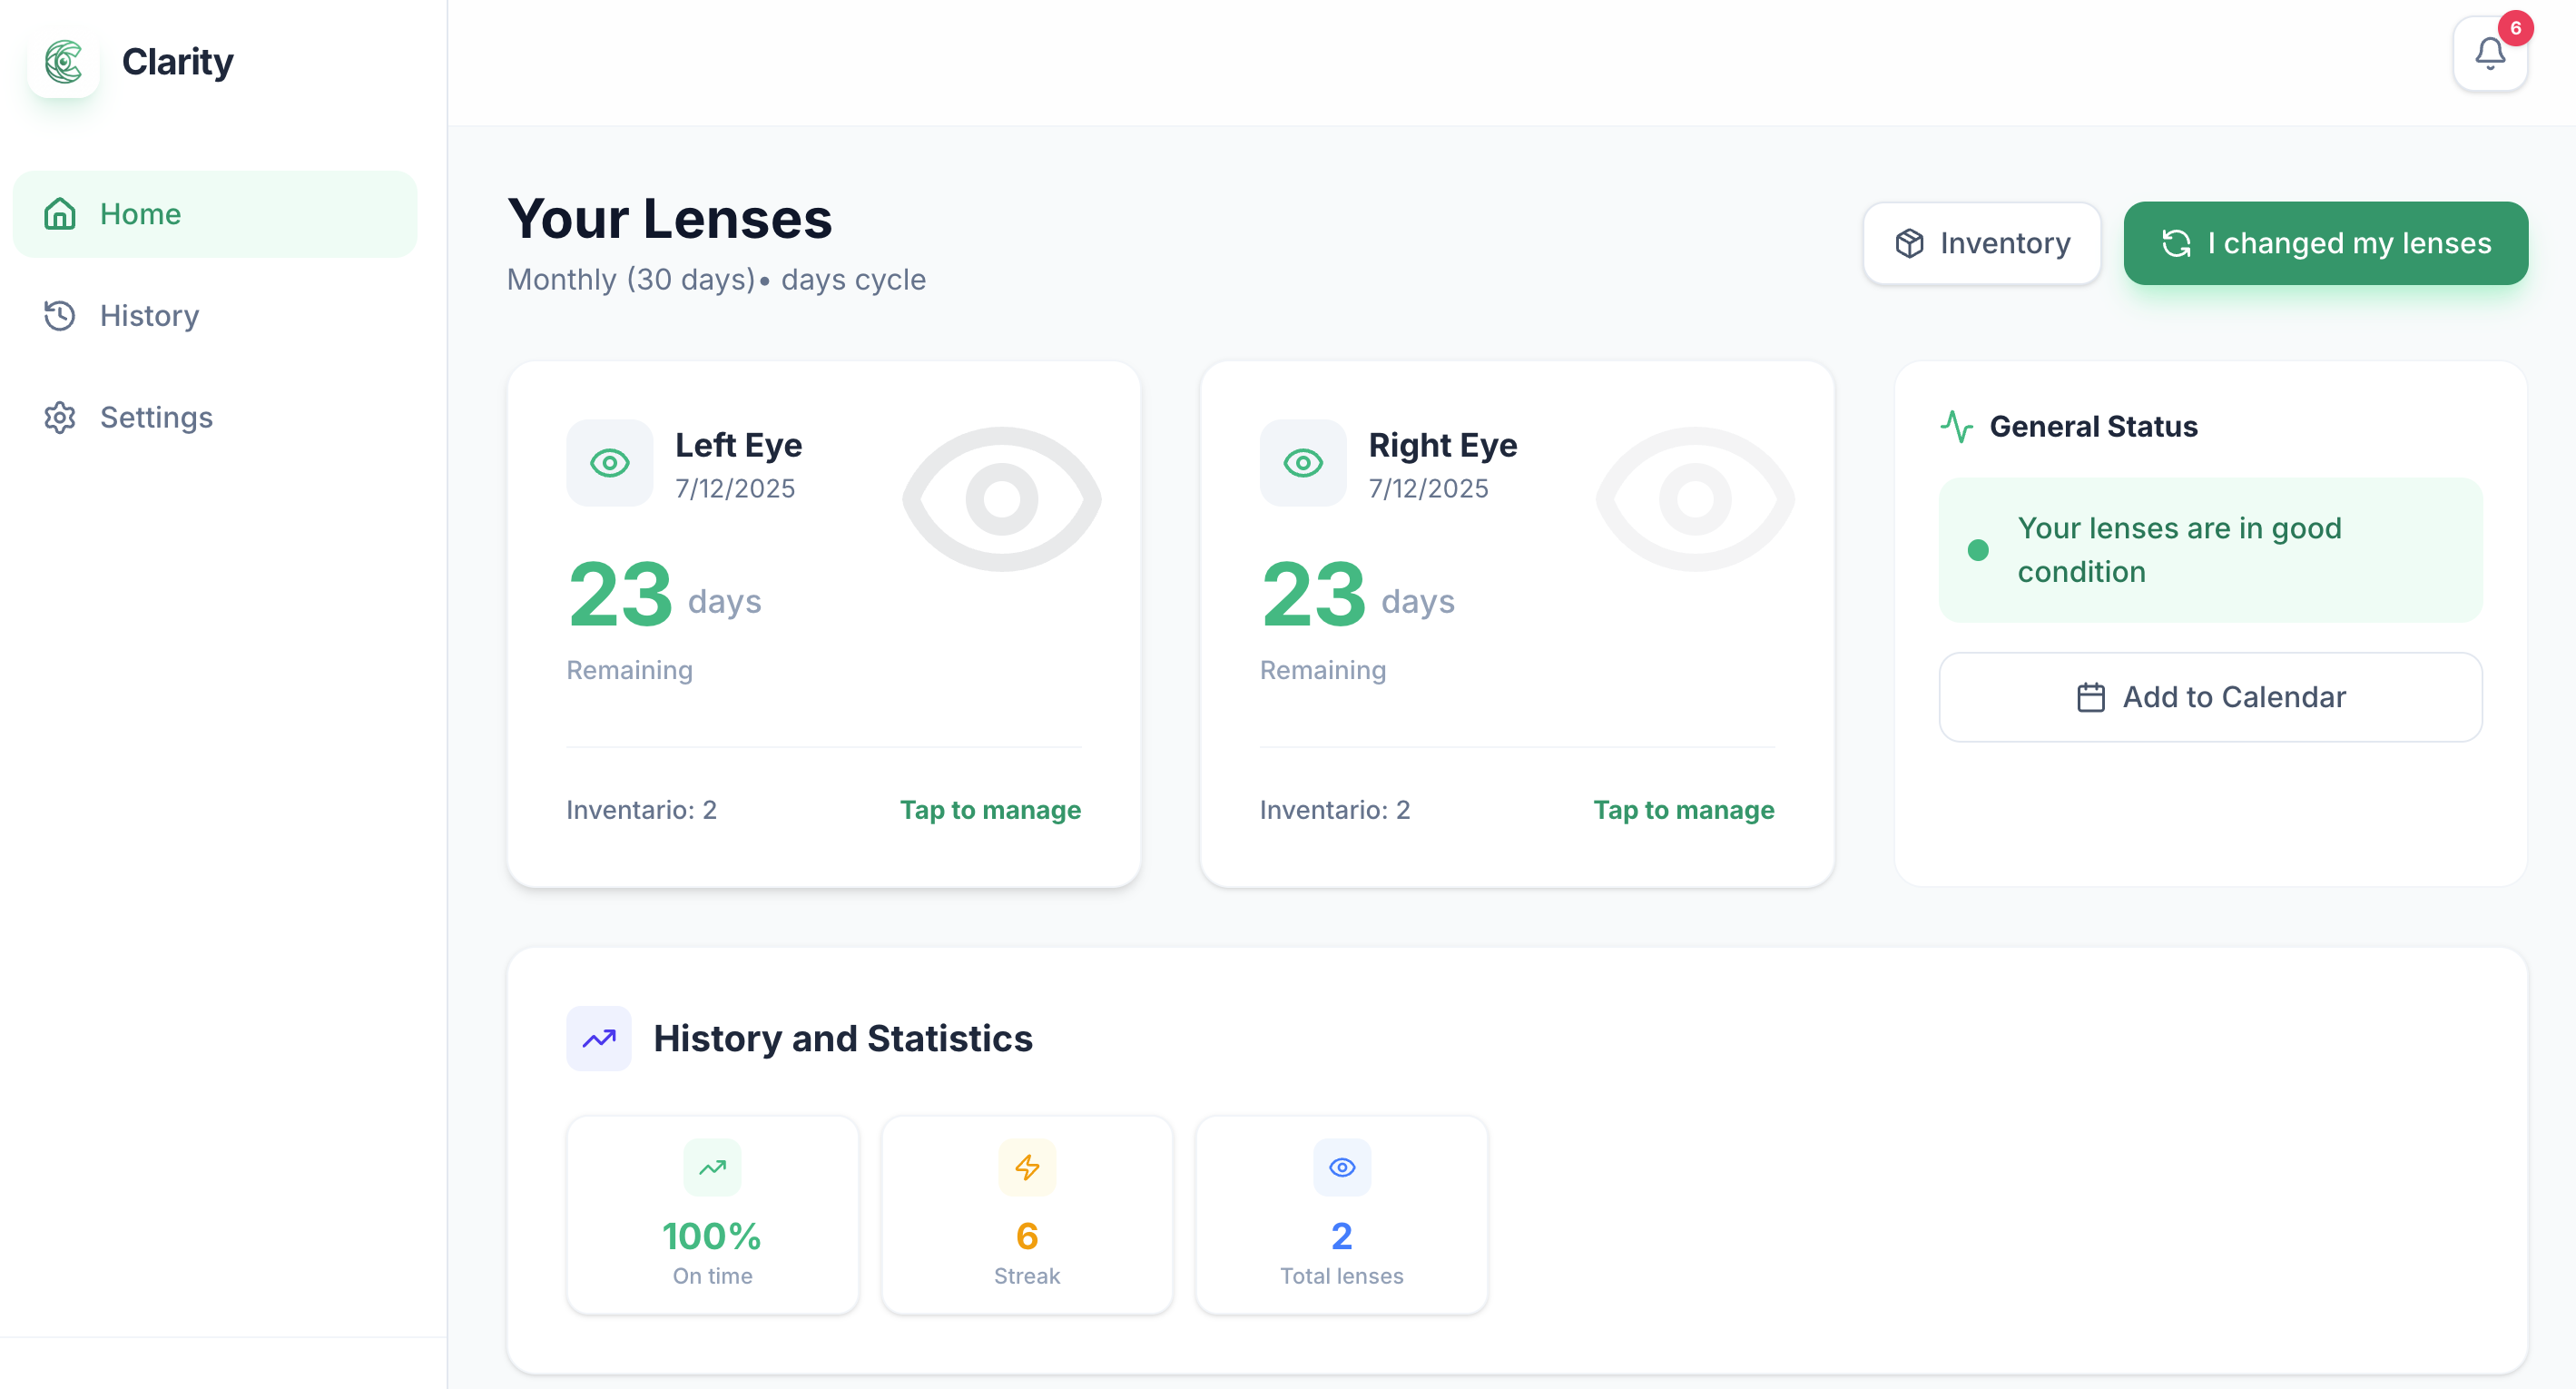Click the 6 Streak stat card
2576x1389 pixels.
(x=1026, y=1214)
